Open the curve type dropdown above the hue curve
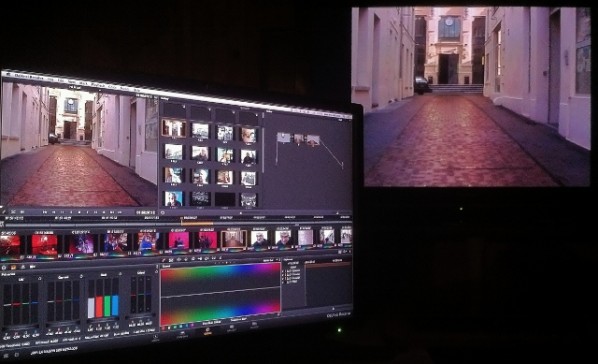This screenshot has width=598, height=364. tap(269, 260)
